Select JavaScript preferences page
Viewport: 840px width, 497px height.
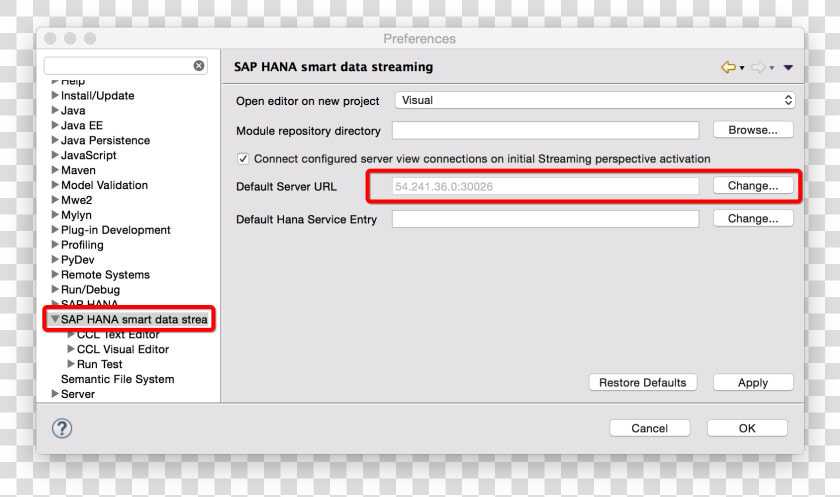coord(88,155)
